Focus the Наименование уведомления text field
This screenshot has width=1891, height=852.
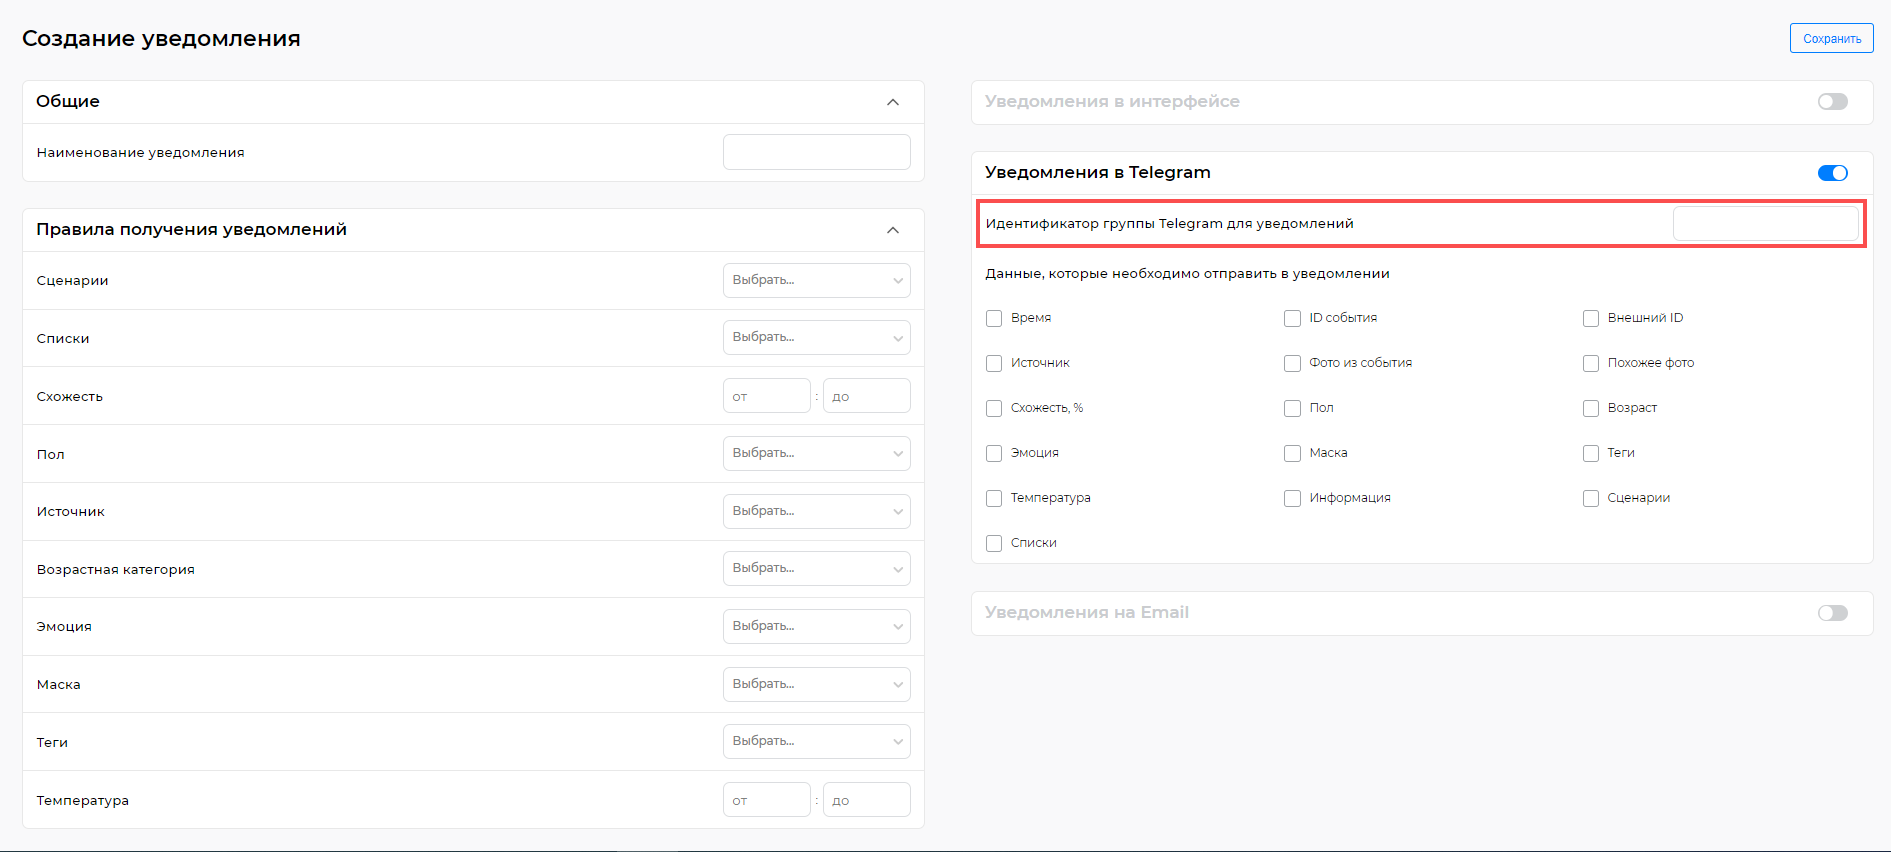[x=816, y=152]
